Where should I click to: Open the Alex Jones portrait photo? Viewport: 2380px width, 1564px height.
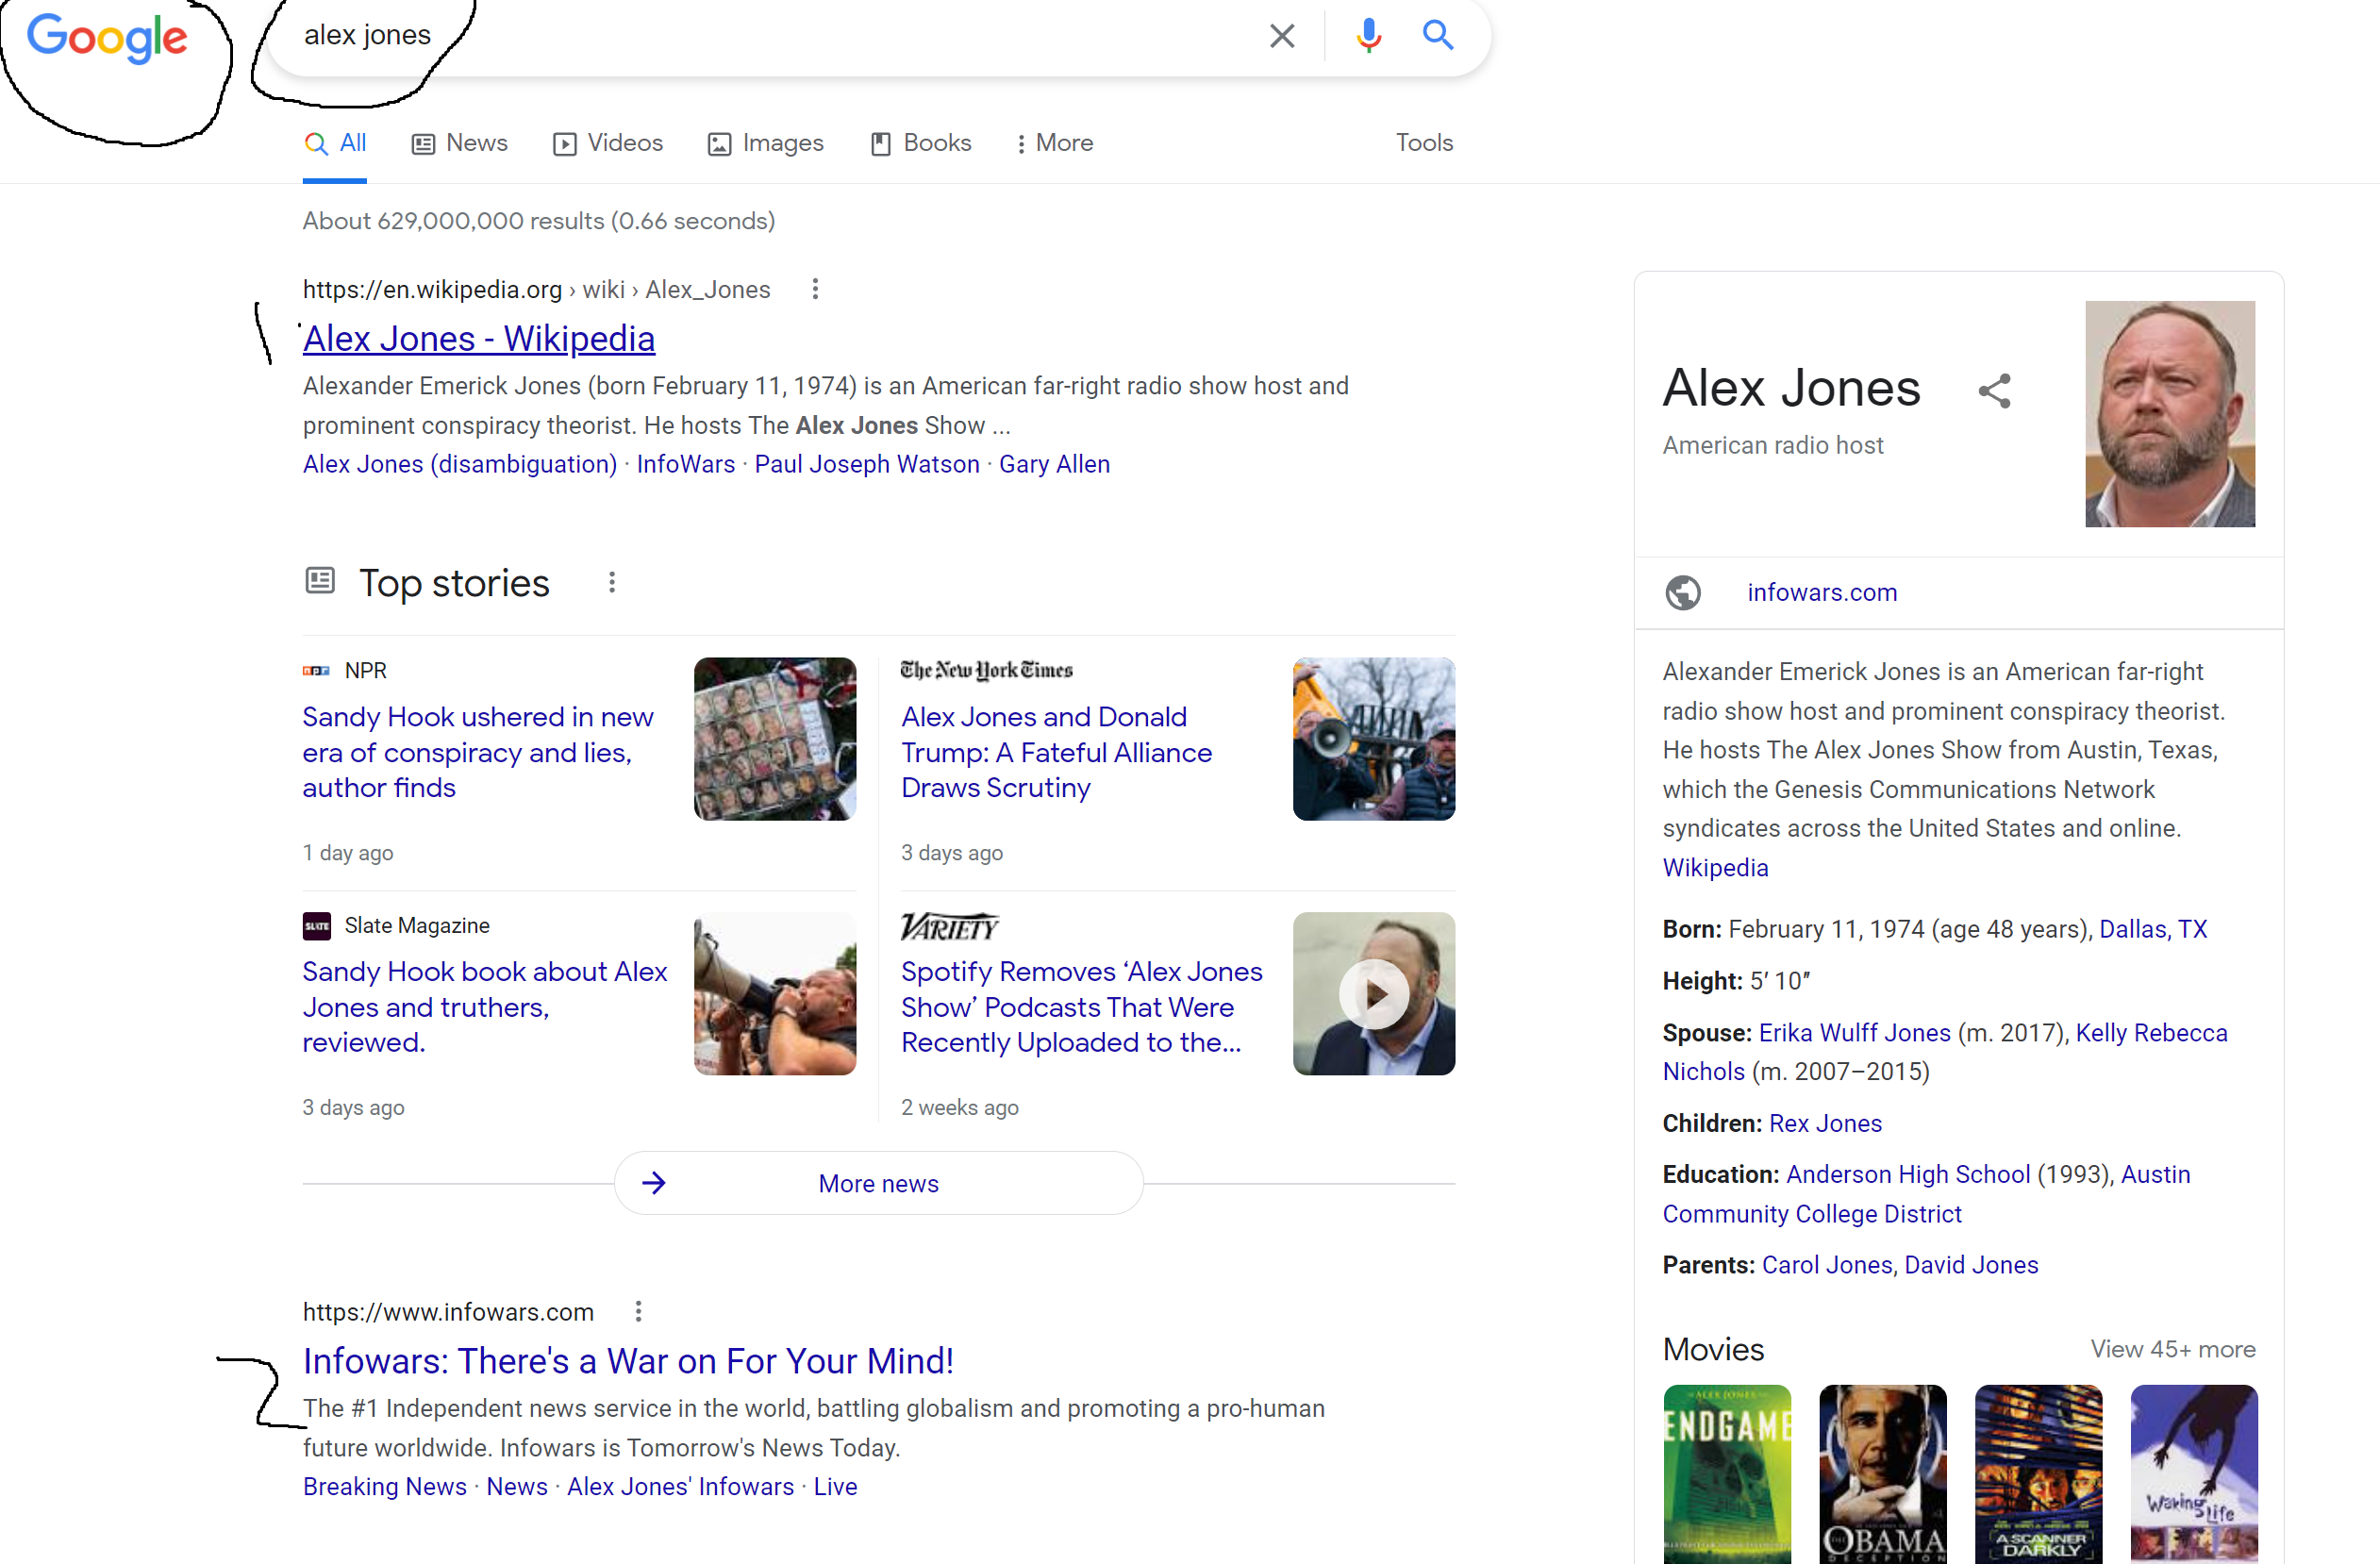click(x=2170, y=414)
